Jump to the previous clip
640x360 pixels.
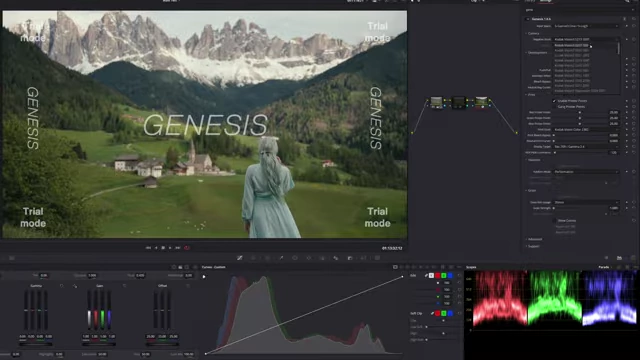(x=148, y=248)
